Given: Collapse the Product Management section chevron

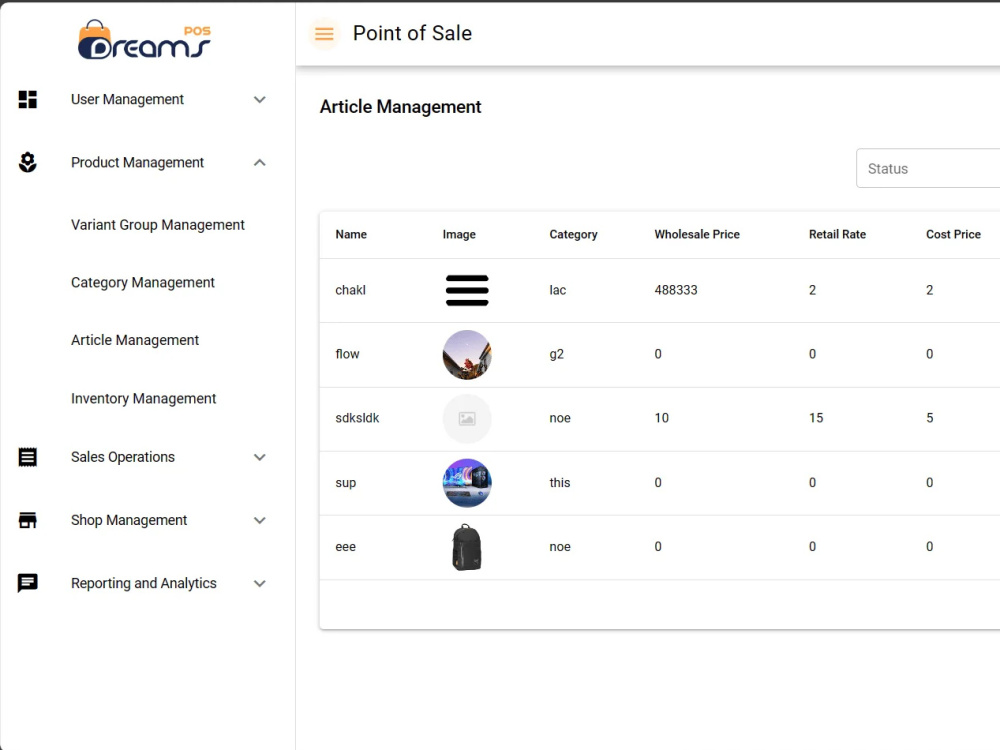Looking at the screenshot, I should [x=260, y=163].
